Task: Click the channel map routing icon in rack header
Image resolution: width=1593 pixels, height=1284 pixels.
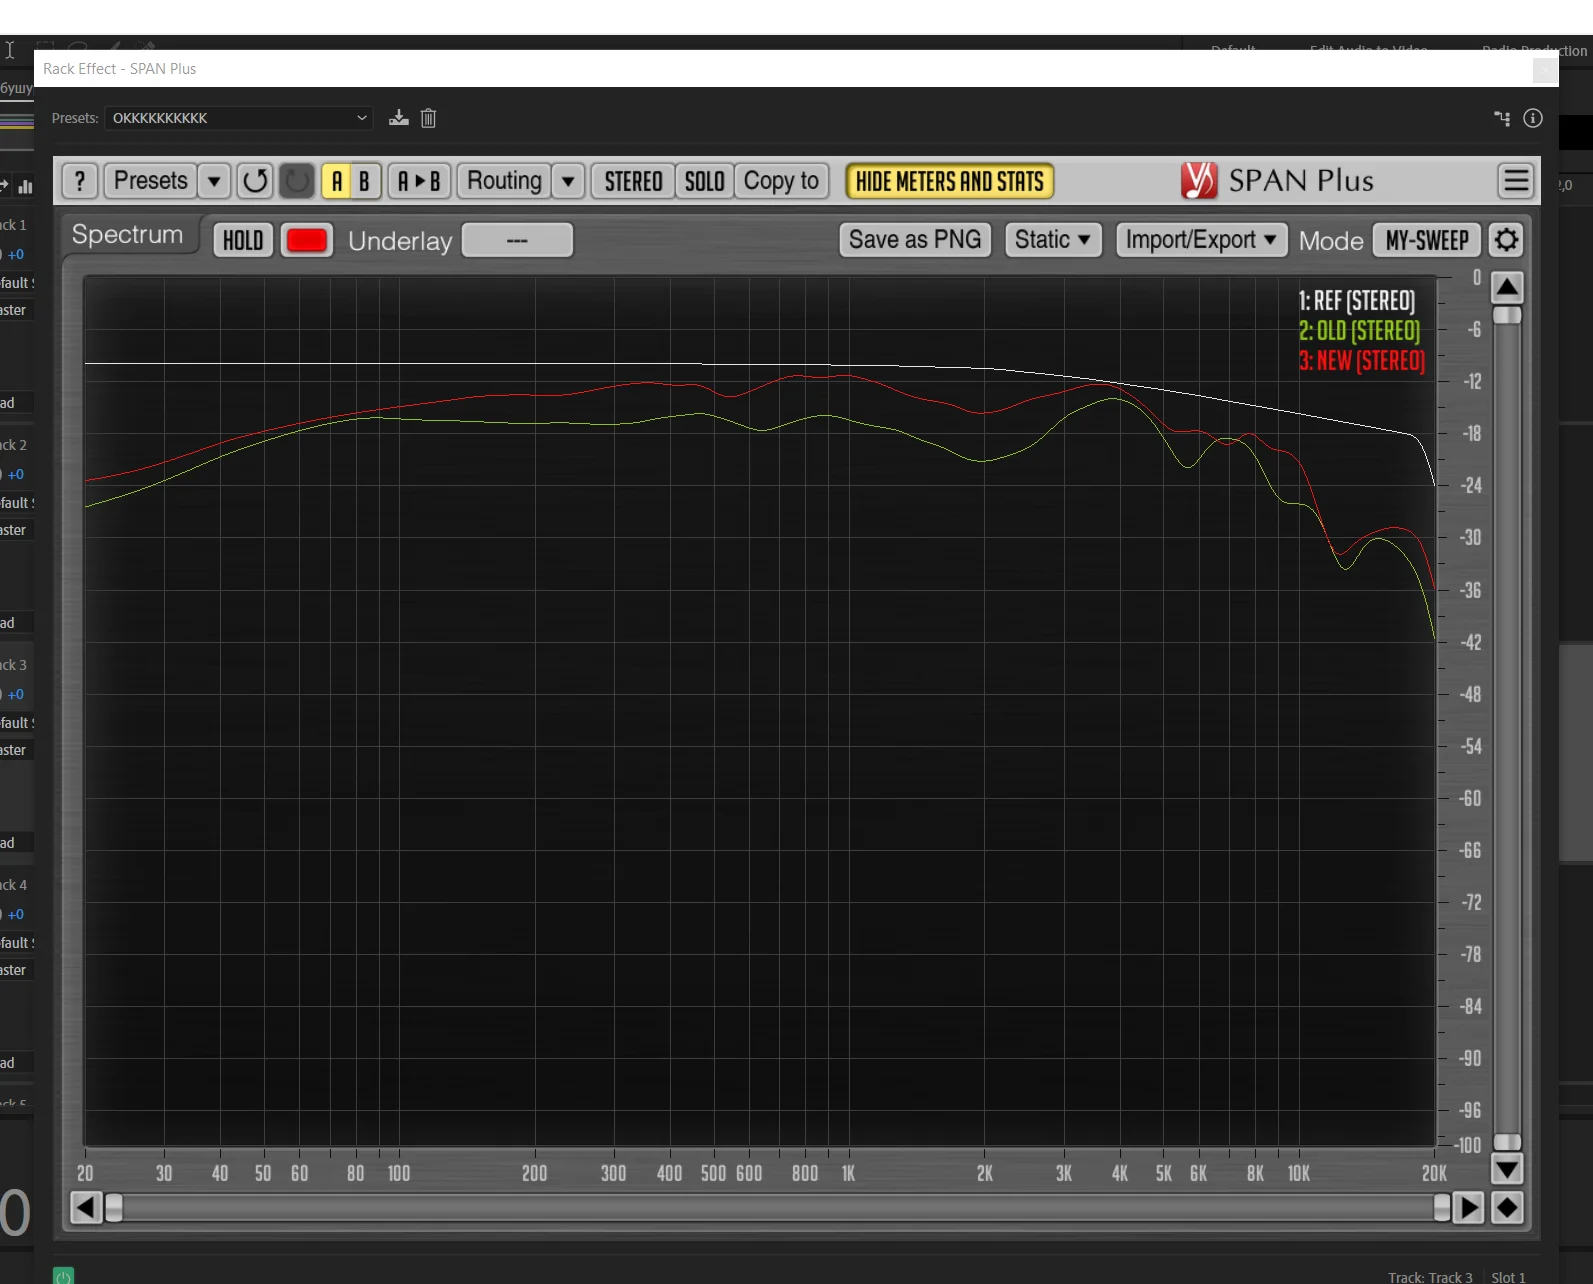Action: point(1502,118)
